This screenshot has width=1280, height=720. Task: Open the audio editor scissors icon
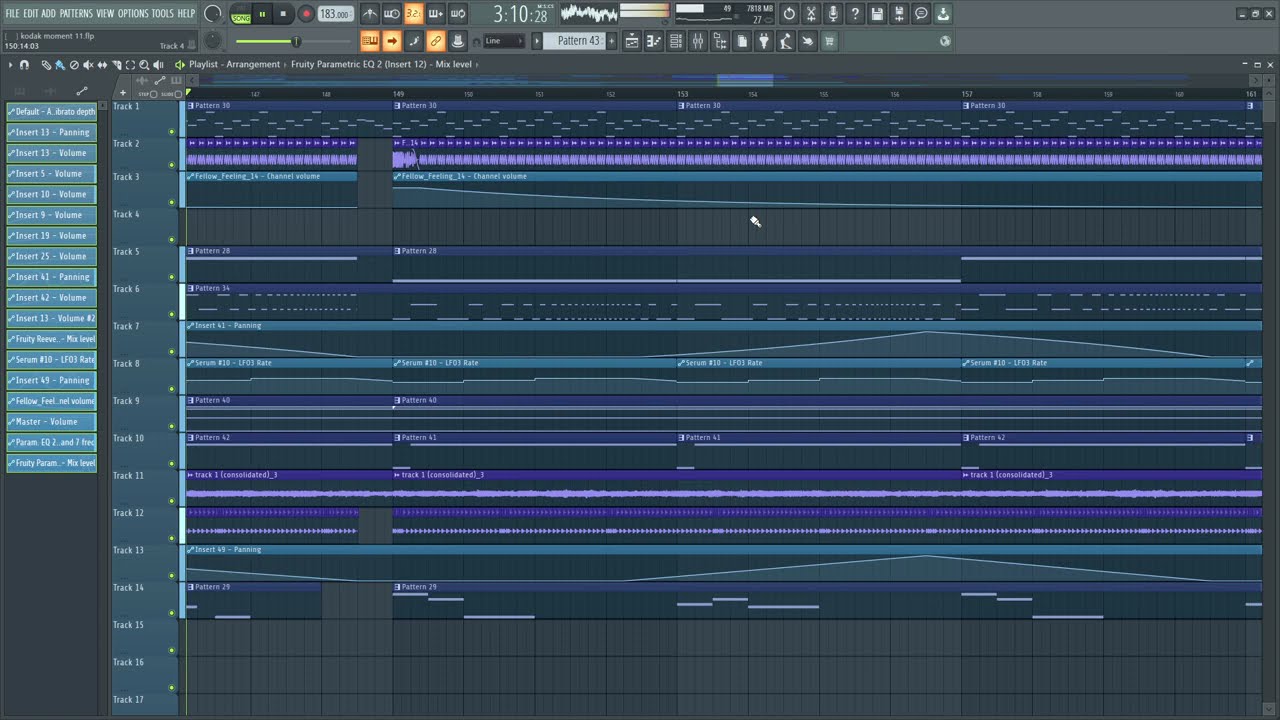click(x=811, y=14)
